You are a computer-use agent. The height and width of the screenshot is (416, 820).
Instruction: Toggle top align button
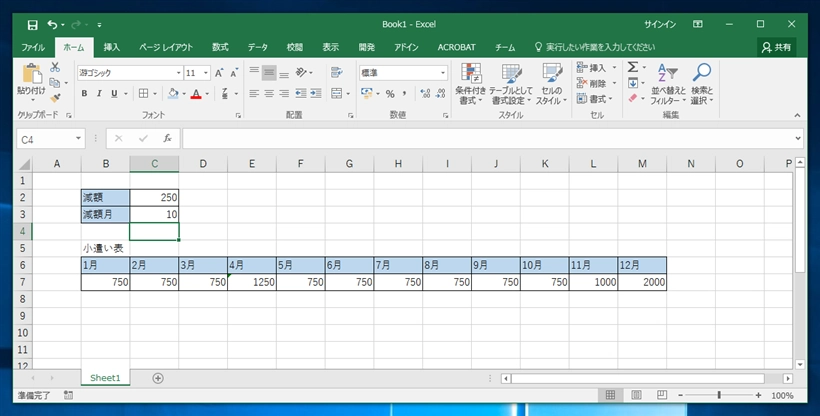[254, 72]
